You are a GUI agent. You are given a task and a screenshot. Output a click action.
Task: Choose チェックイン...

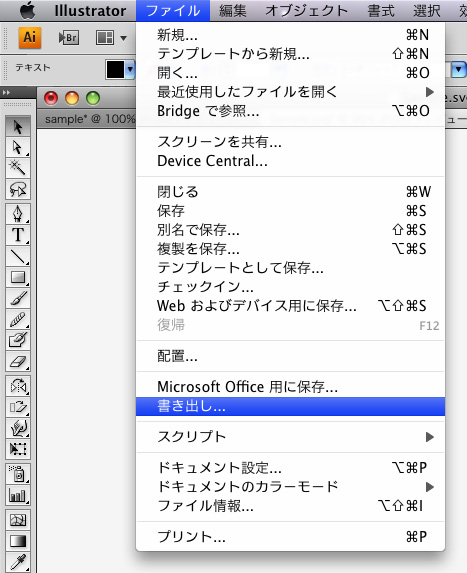point(291,287)
